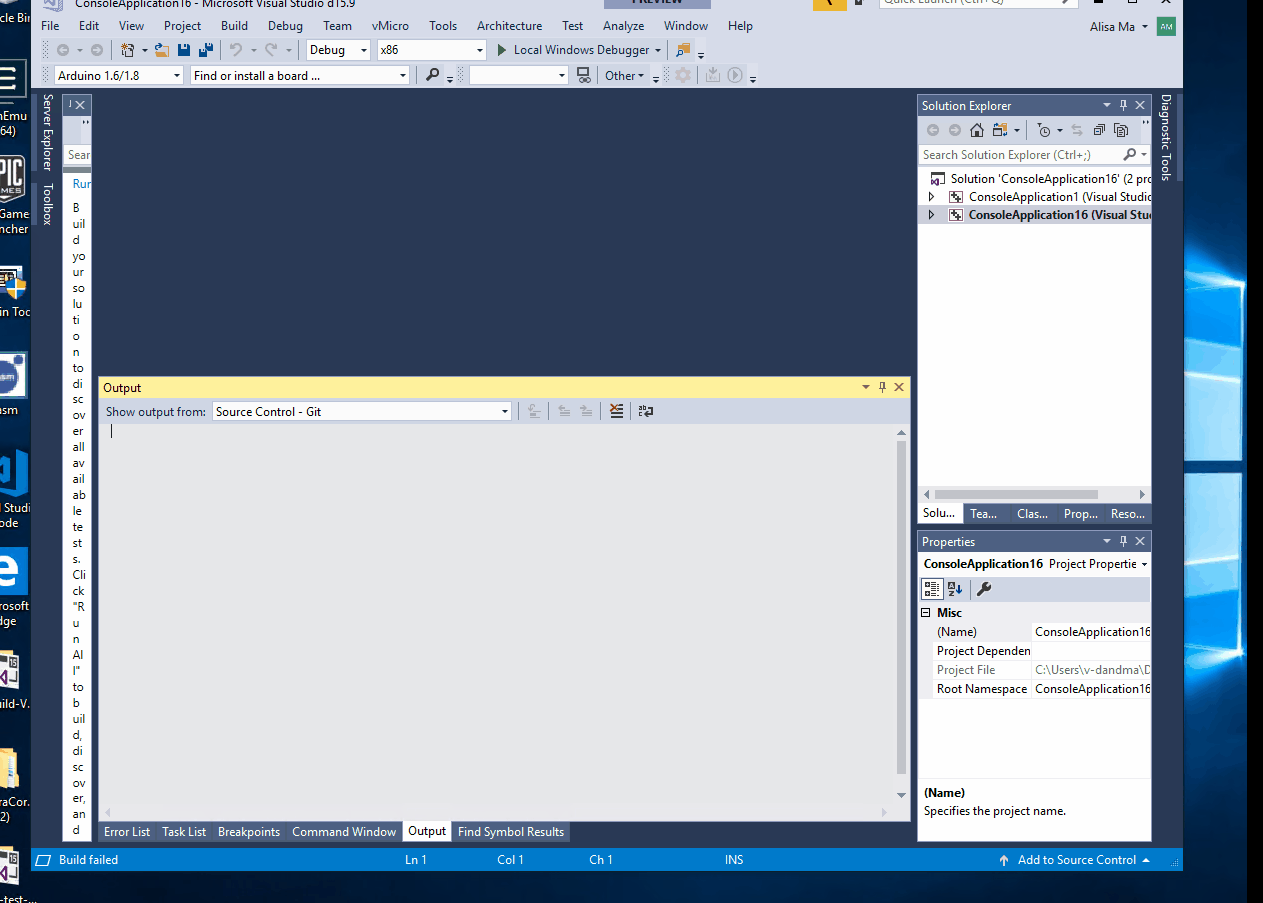The width and height of the screenshot is (1263, 903).
Task: Click the user account AM badge
Action: (1166, 27)
